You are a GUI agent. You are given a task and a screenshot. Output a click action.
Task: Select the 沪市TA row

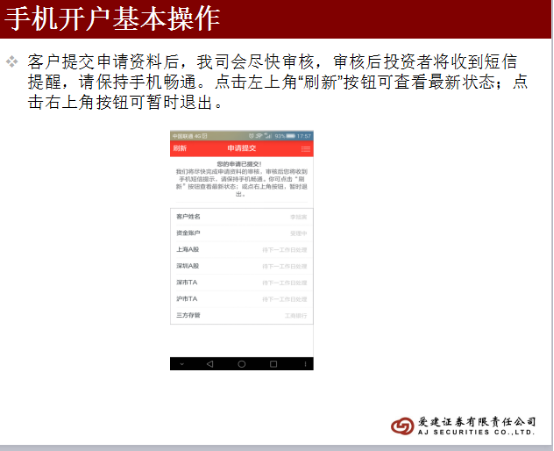pos(242,299)
